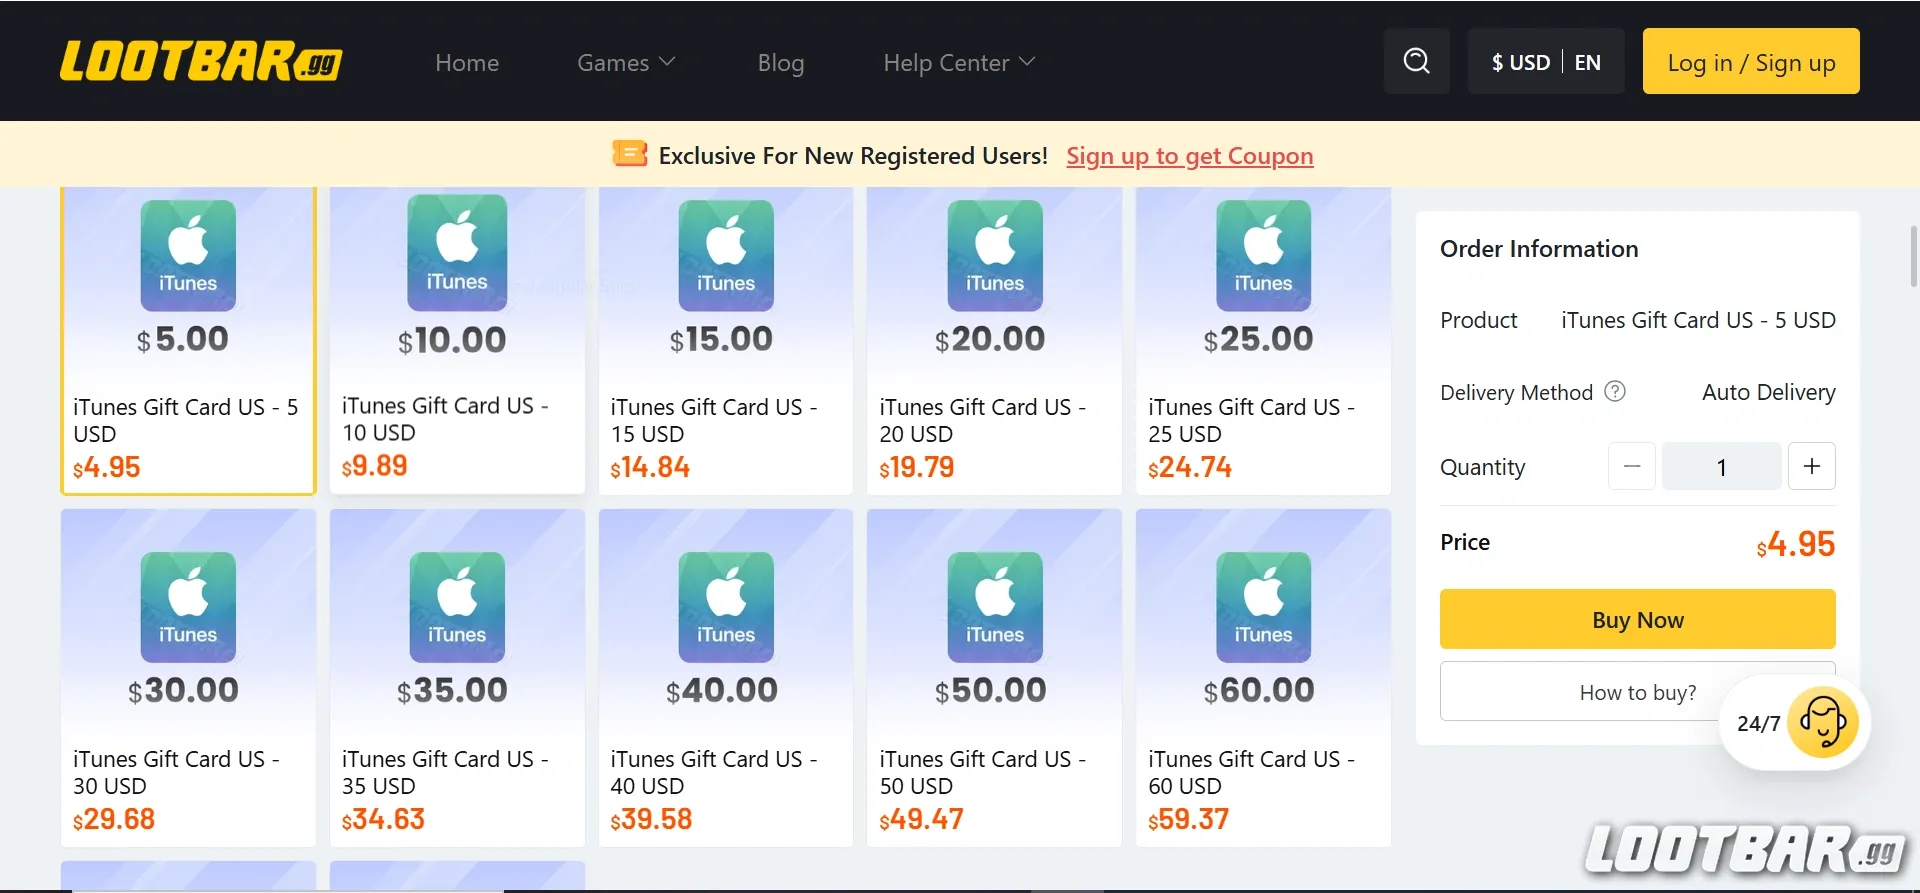The image size is (1920, 893).
Task: Expand the Games dropdown menu
Action: [x=626, y=62]
